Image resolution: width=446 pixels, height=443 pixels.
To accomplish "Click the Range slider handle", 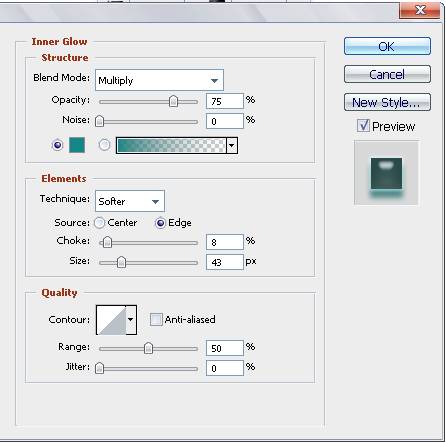I will (148, 349).
